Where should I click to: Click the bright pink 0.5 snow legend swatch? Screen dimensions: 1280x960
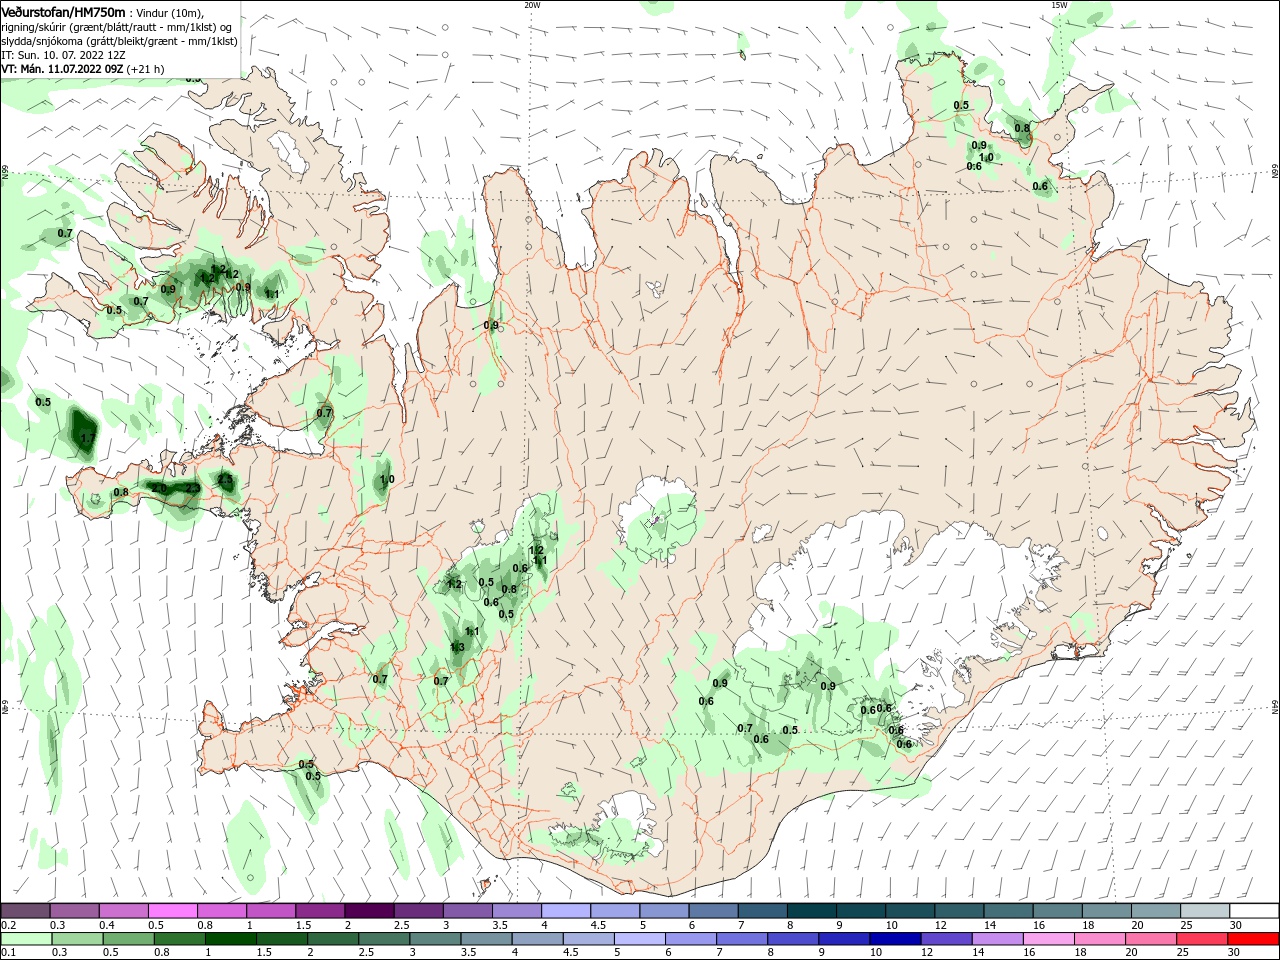[x=173, y=911]
